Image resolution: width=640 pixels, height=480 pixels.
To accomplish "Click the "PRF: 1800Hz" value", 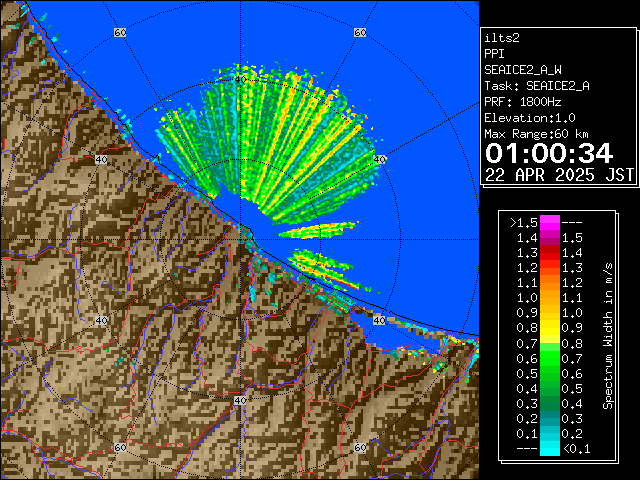I will (x=522, y=102).
